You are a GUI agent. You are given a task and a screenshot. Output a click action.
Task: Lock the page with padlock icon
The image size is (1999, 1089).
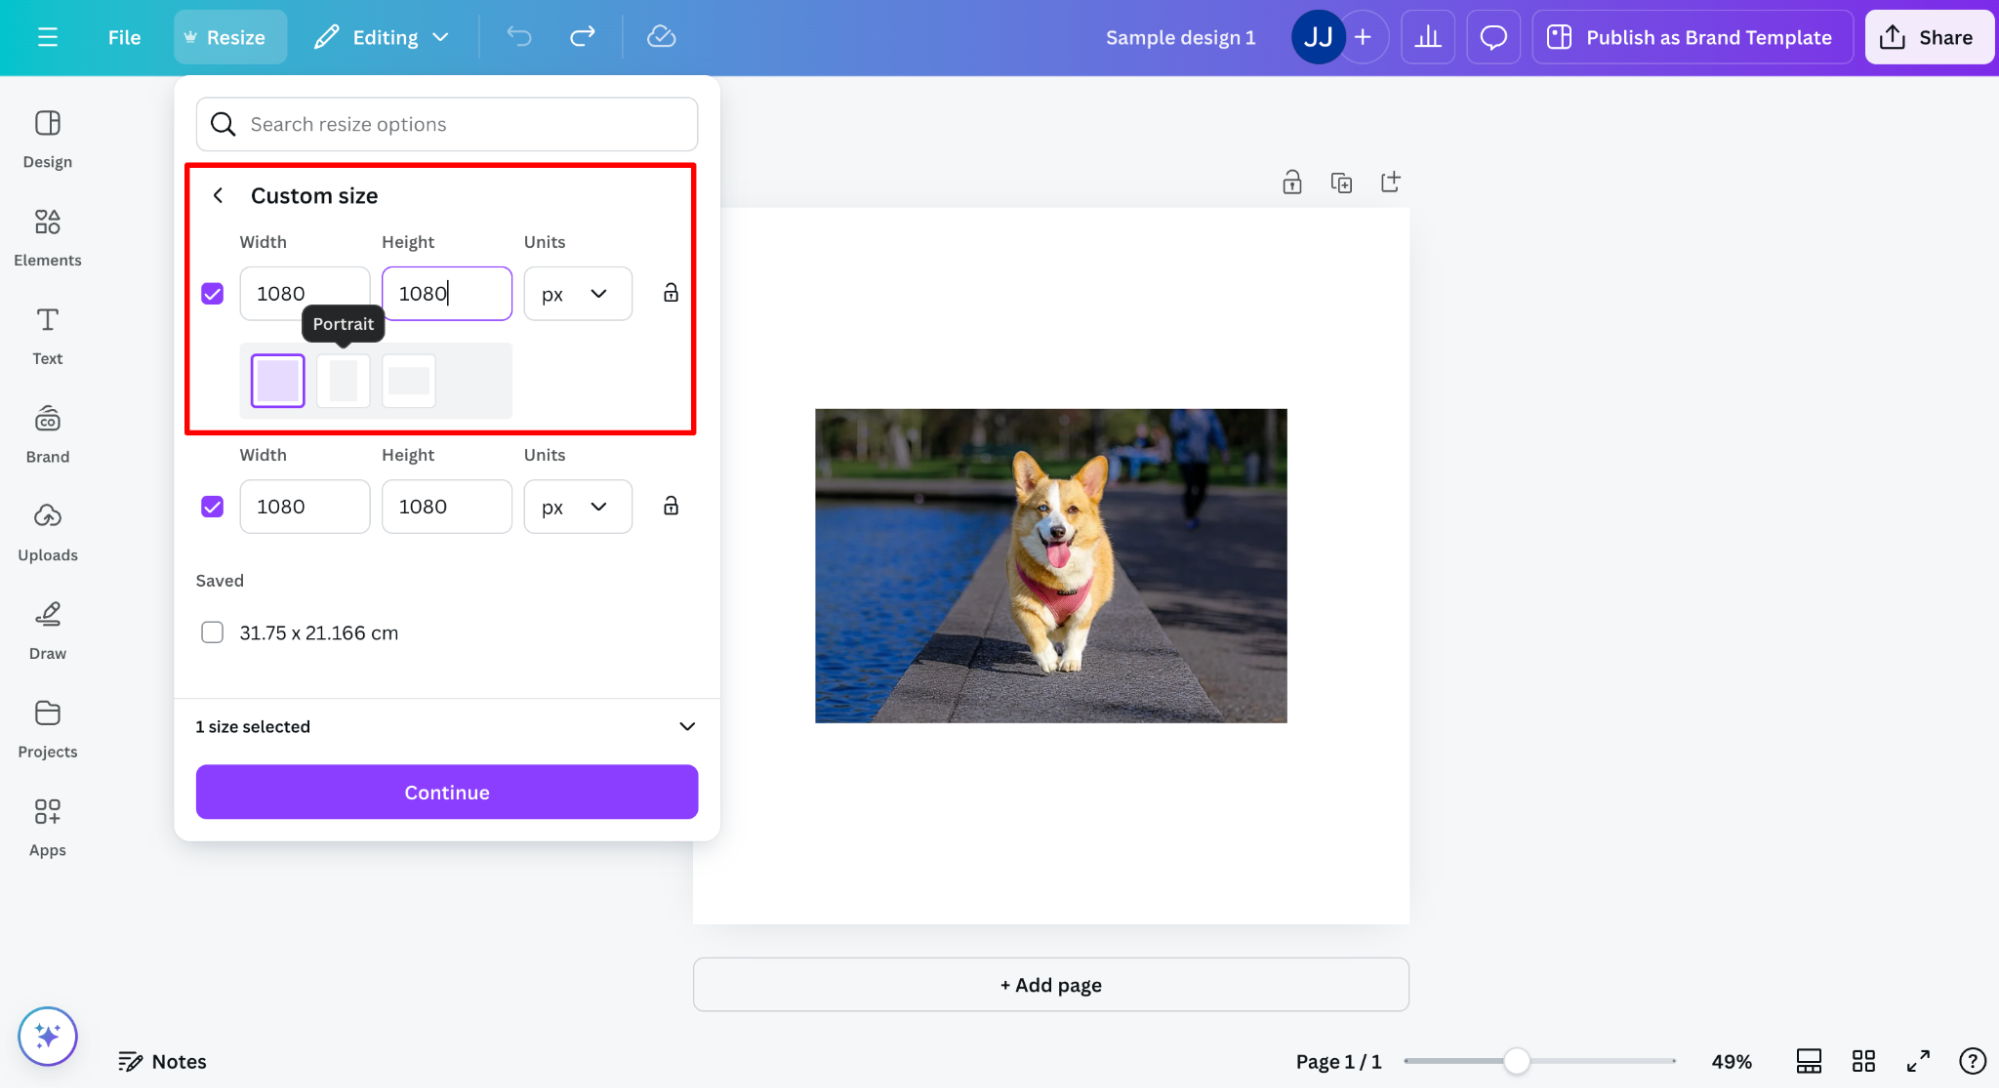tap(1292, 182)
